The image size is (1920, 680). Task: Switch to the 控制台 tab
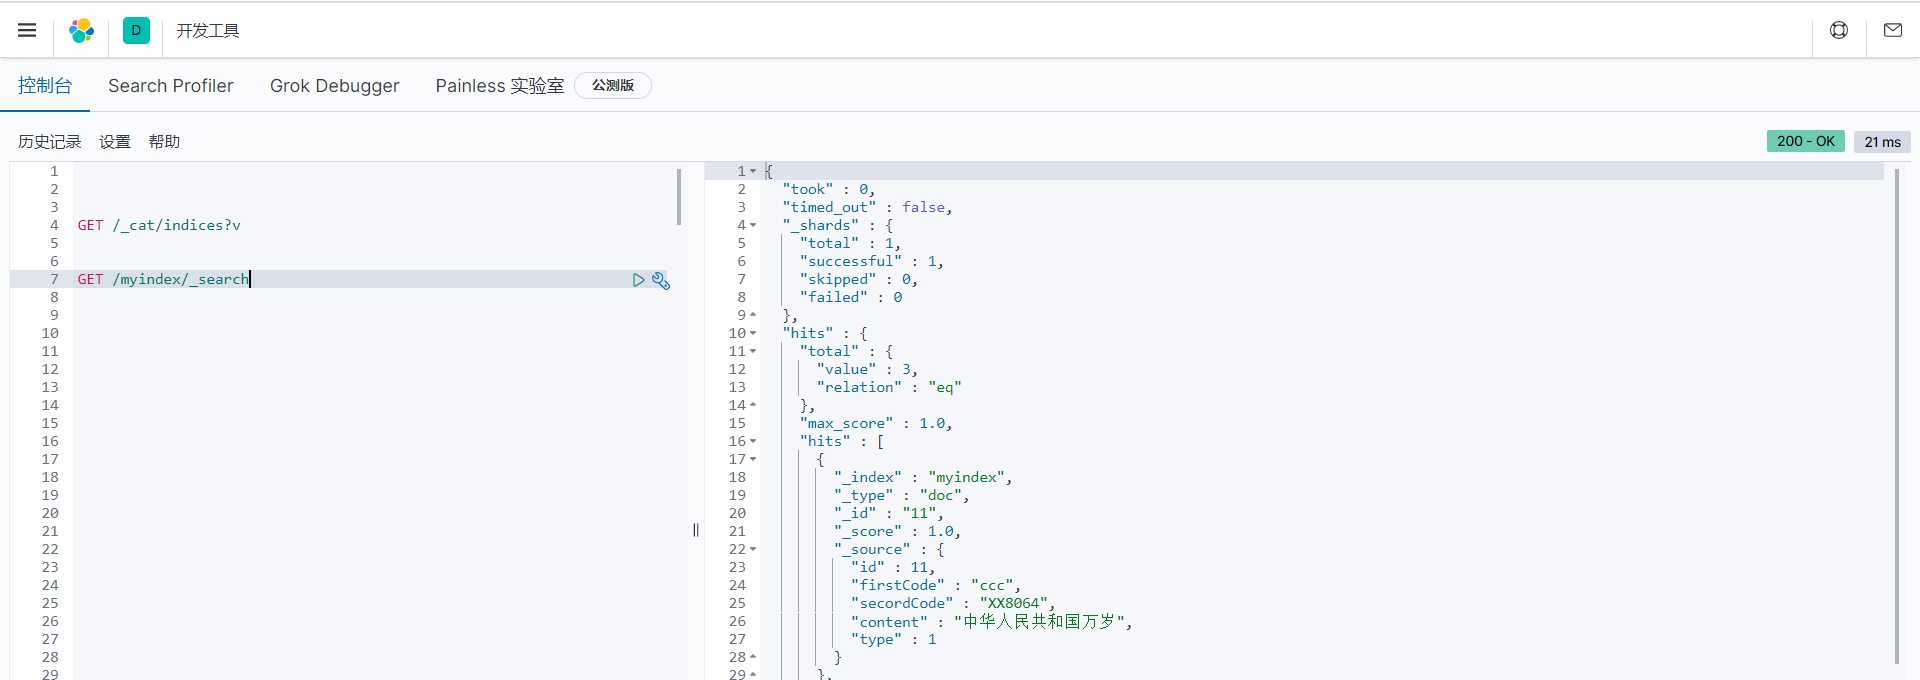45,86
